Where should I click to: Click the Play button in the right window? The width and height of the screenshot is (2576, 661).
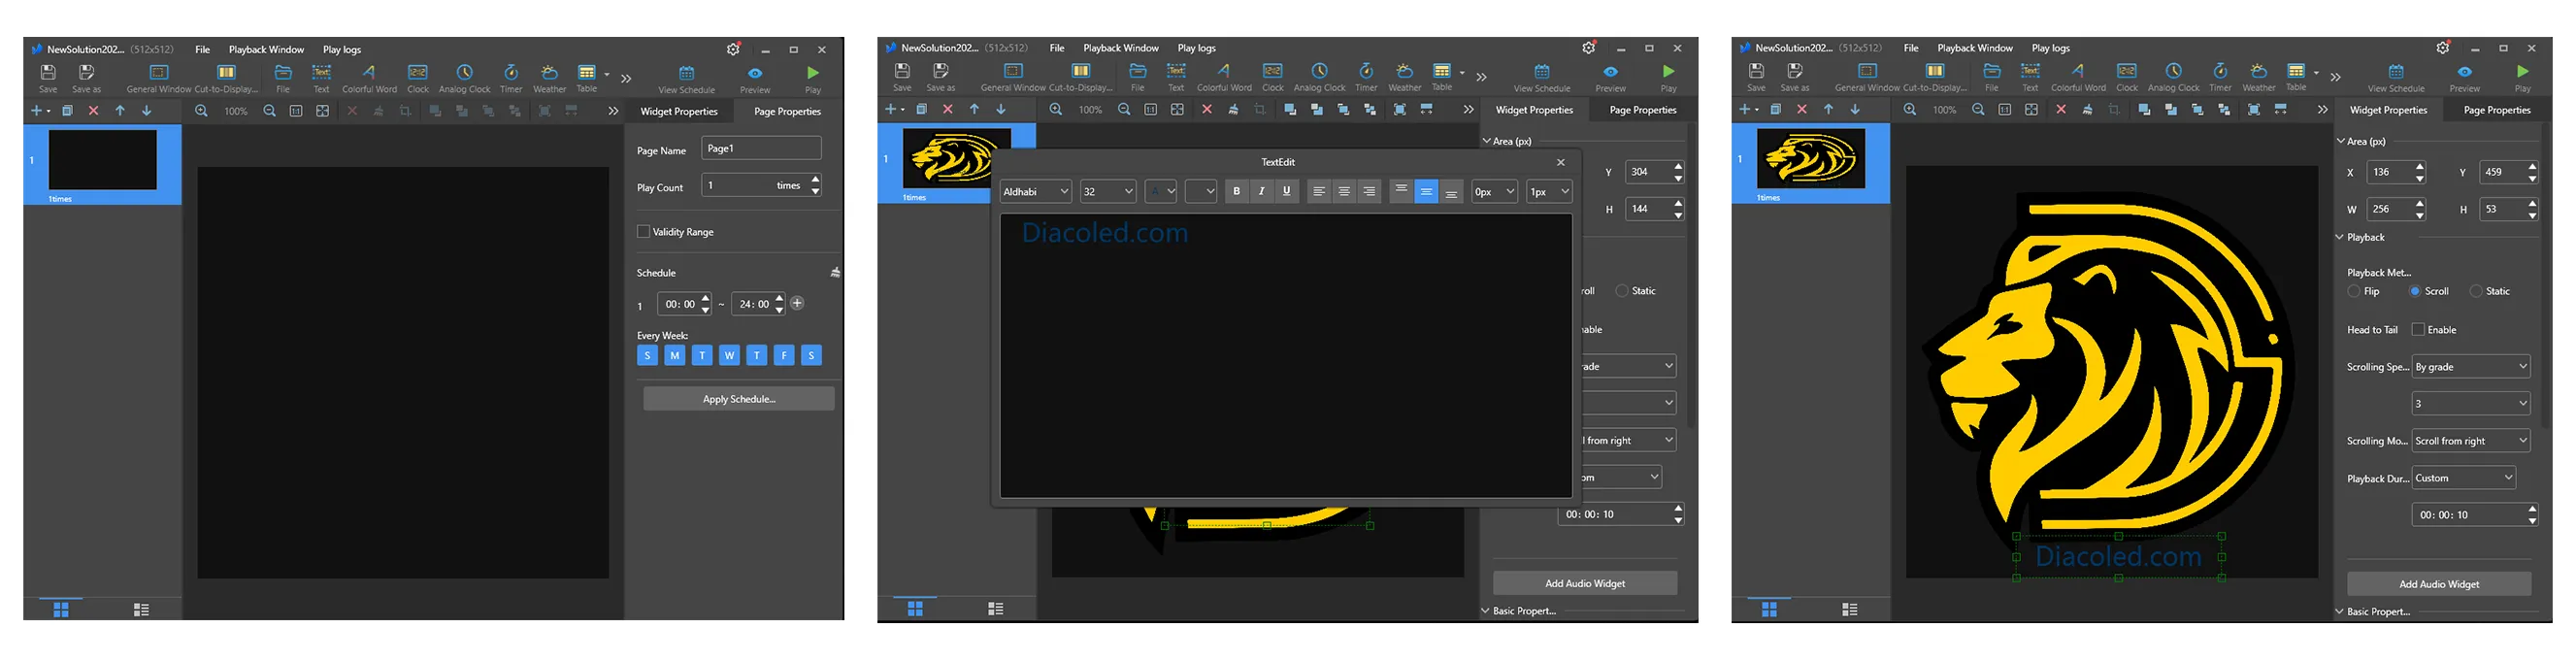click(x=2522, y=78)
